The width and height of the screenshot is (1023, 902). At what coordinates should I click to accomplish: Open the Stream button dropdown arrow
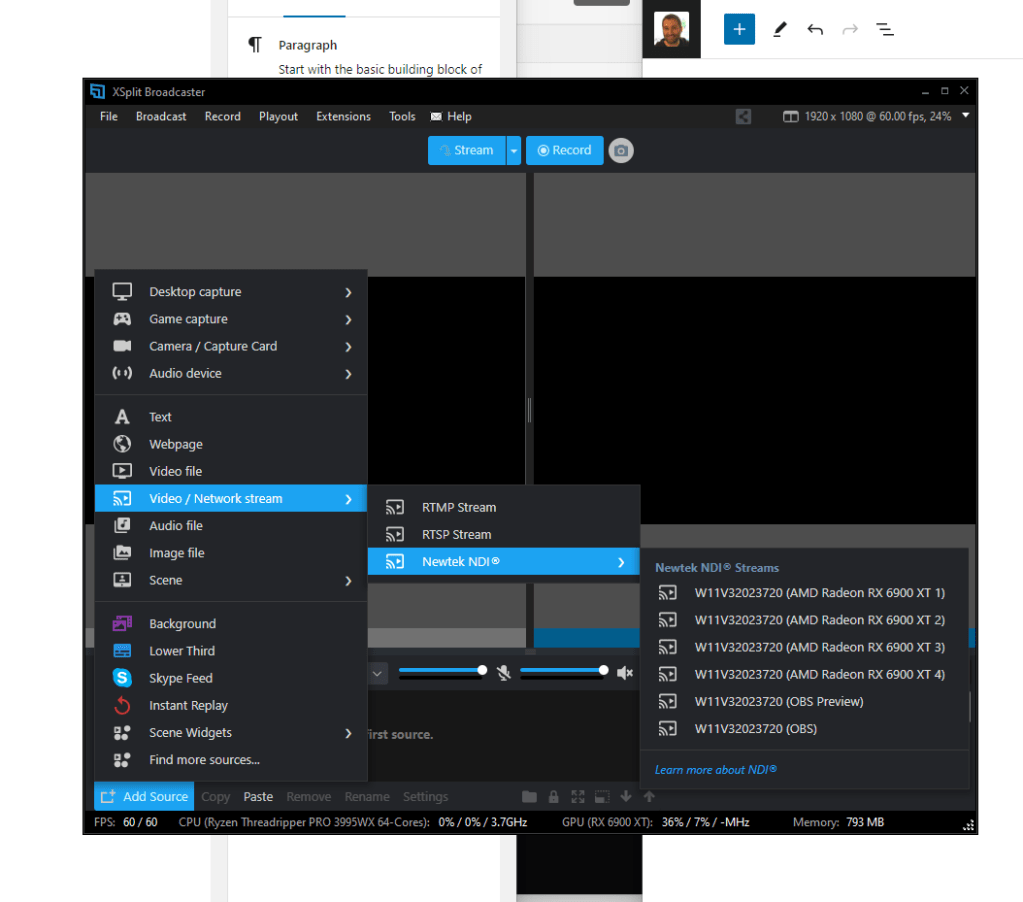[x=514, y=151]
